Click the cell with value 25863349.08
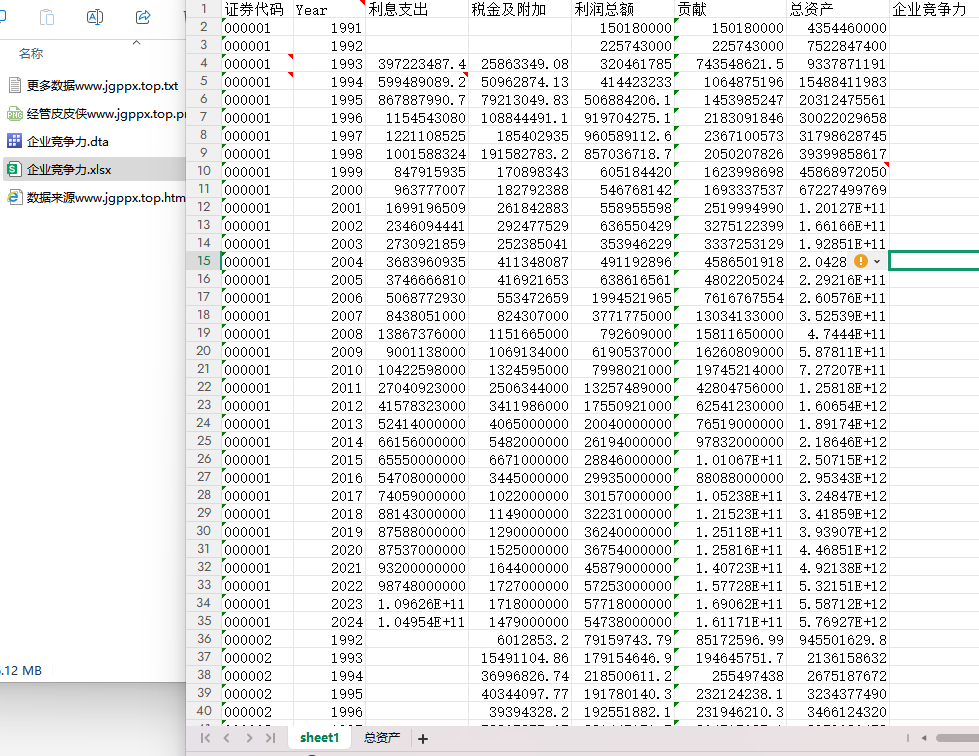Screen dimensions: 979x756 click(x=520, y=64)
